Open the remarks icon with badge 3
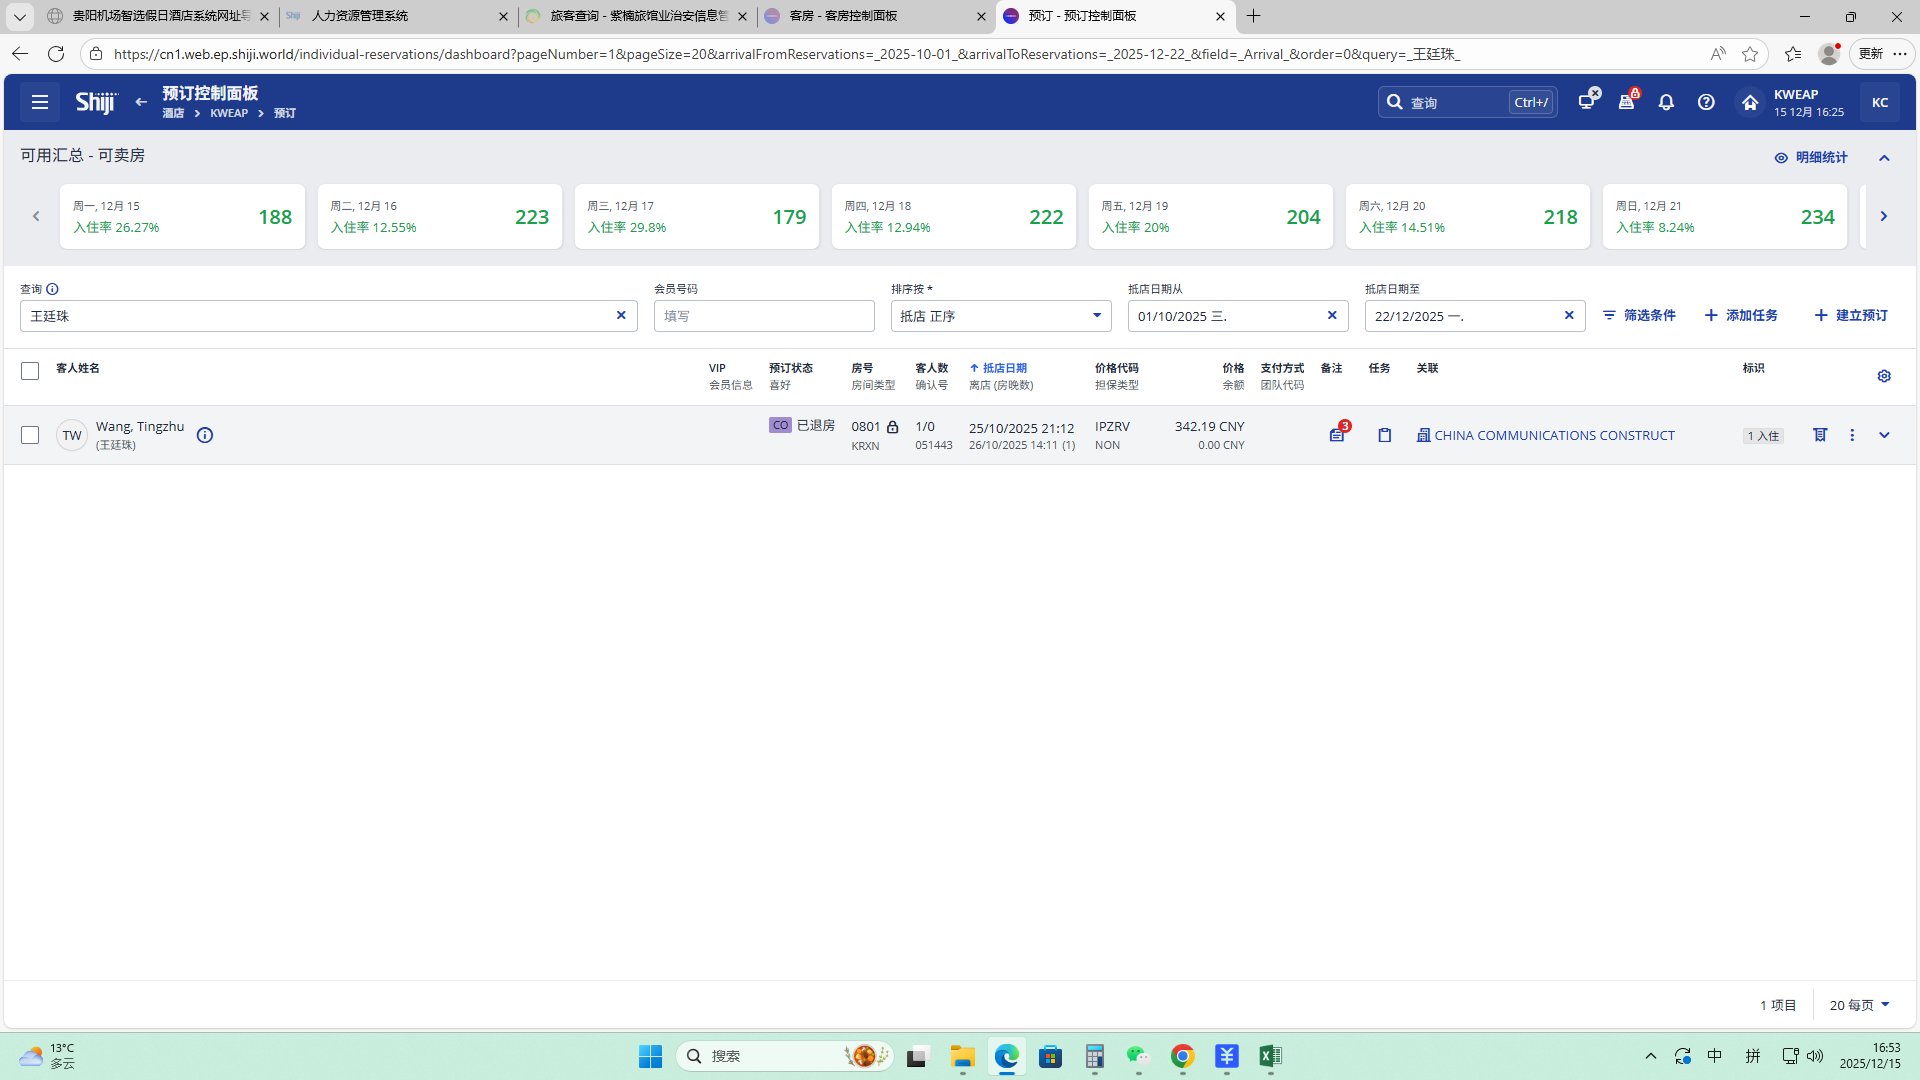Screen dimensions: 1920x1080 coord(1336,435)
